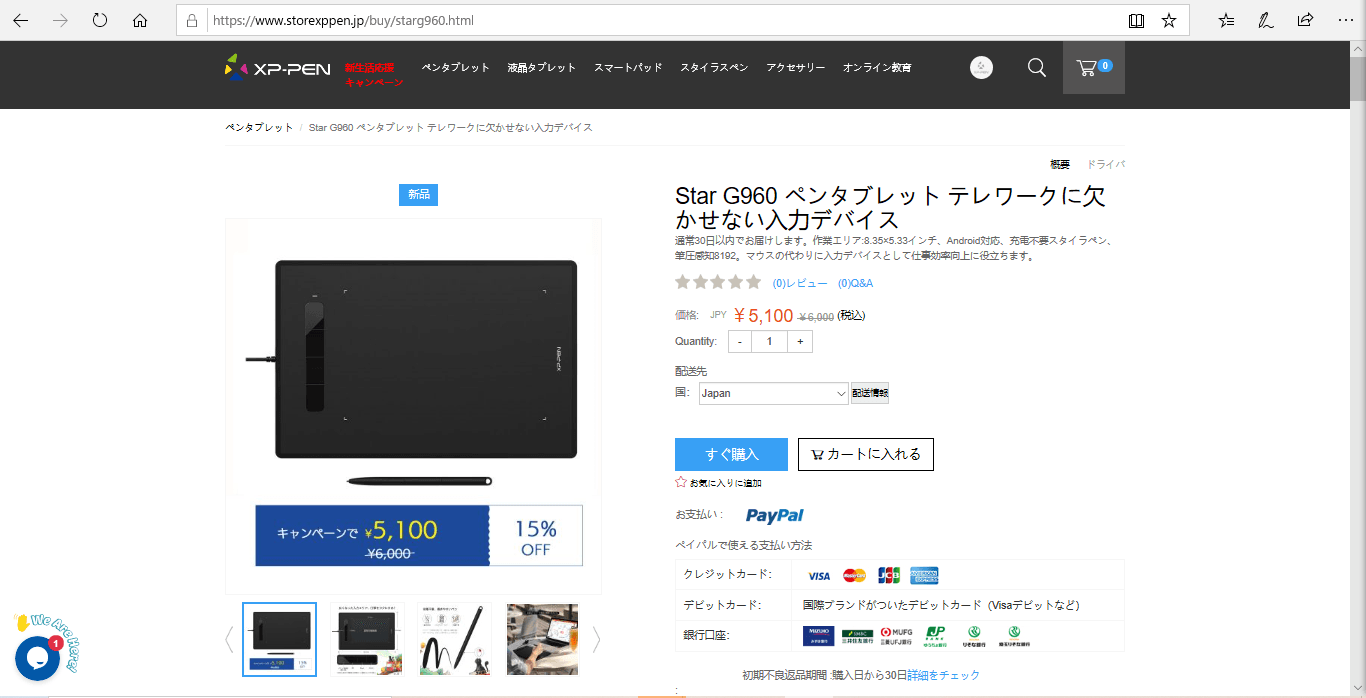
Task: Open browser settings and more menu
Action: coord(1345,20)
